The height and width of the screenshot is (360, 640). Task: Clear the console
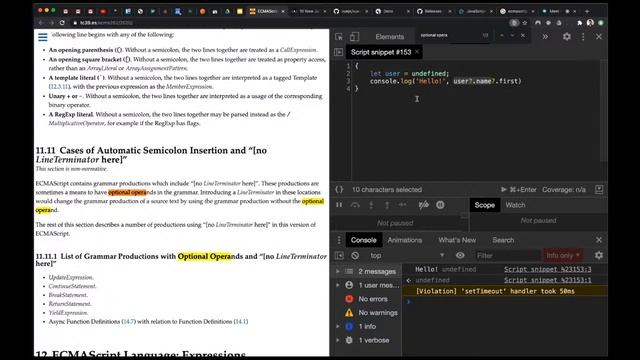[355, 256]
